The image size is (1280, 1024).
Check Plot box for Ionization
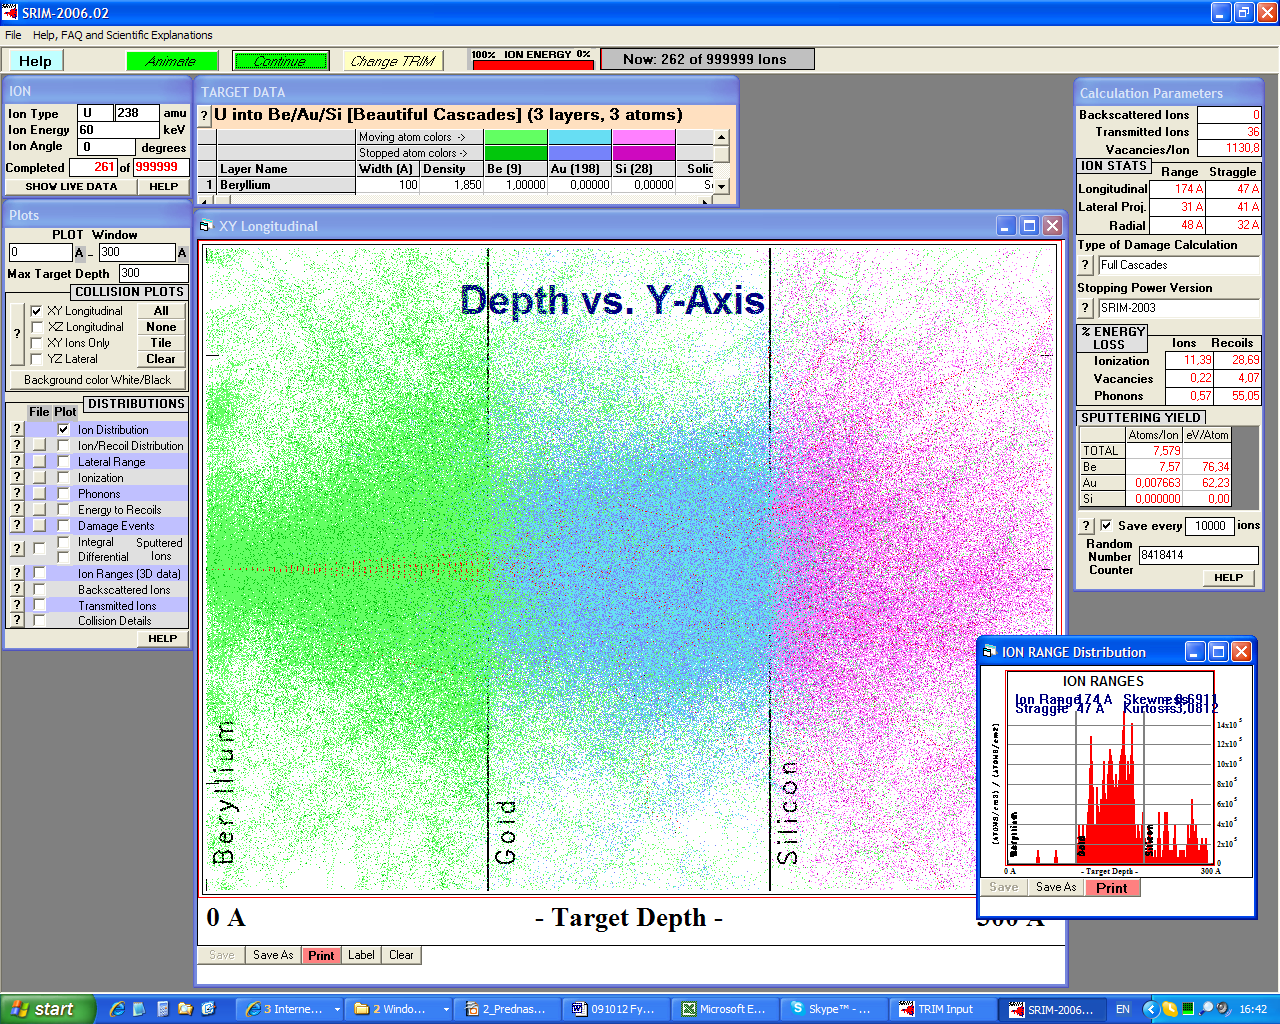63,477
